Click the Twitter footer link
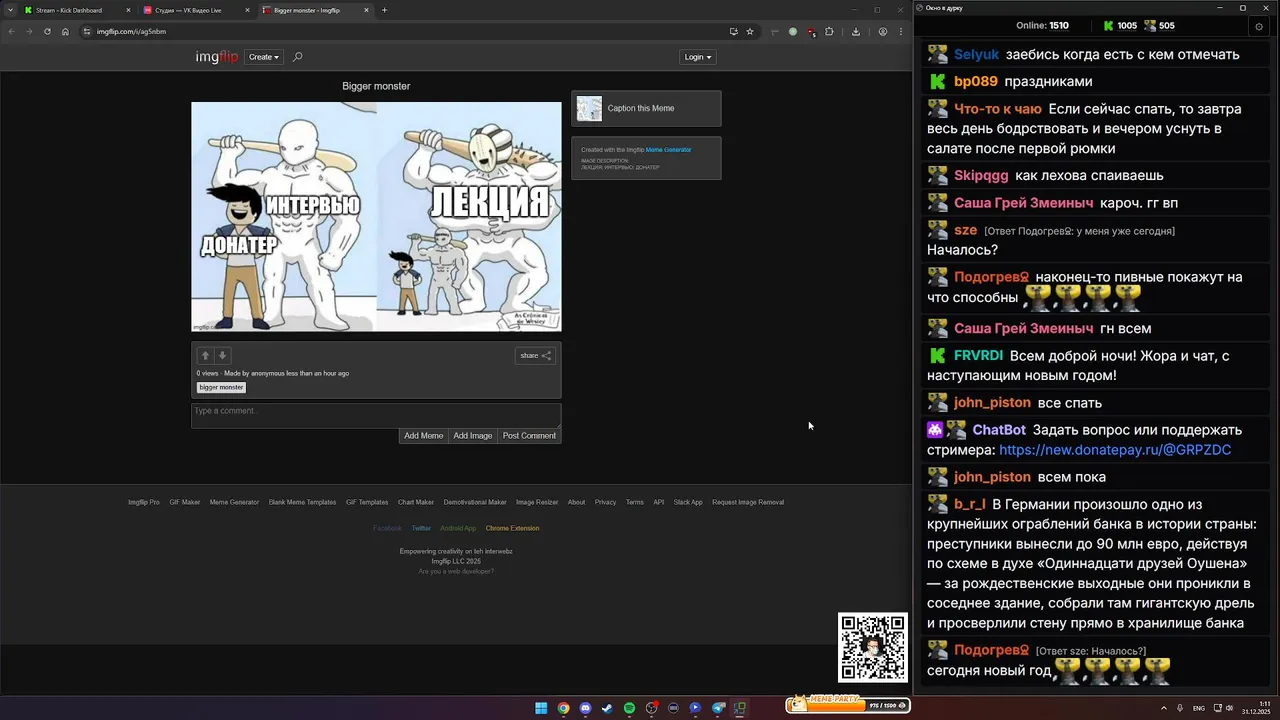 click(x=421, y=528)
